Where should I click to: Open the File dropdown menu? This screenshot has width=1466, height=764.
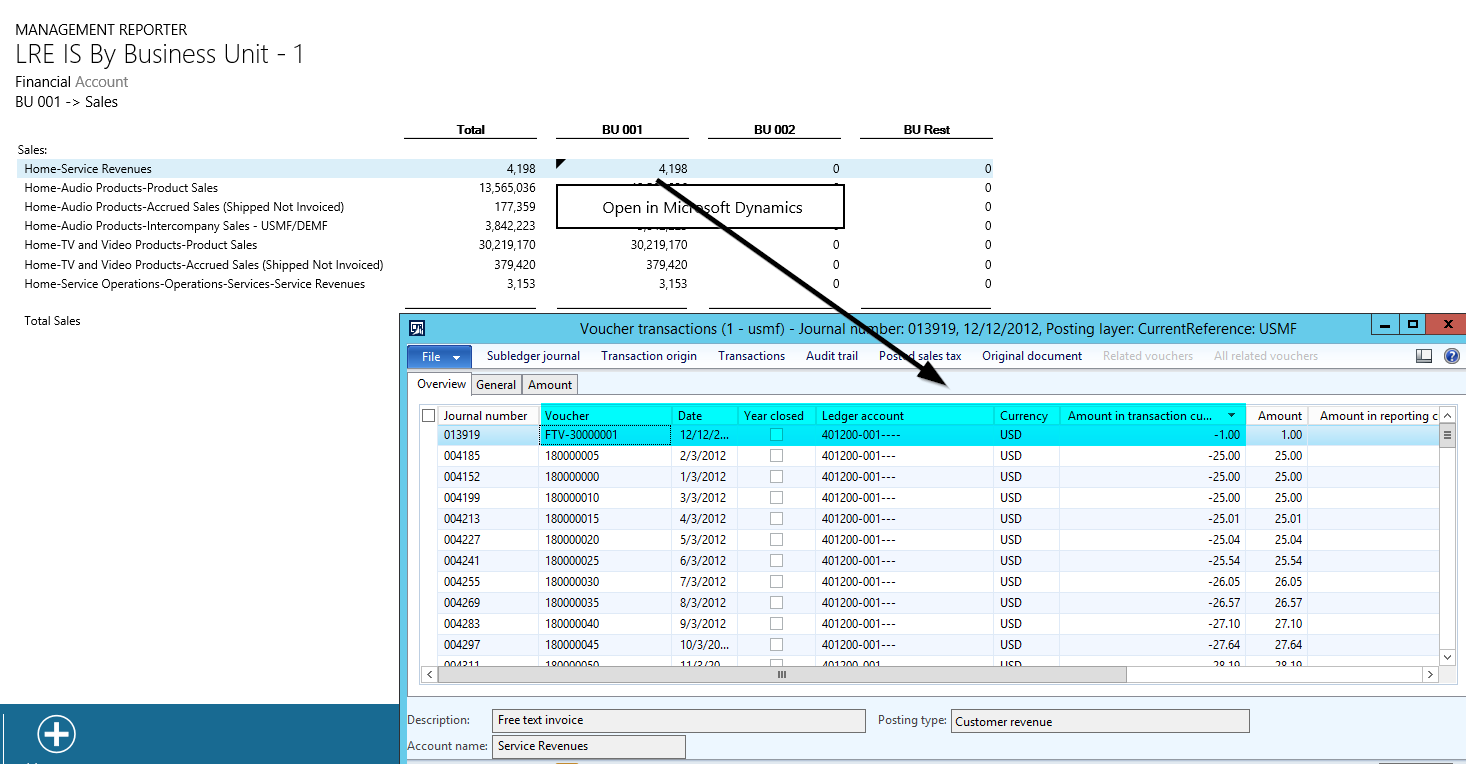click(440, 357)
